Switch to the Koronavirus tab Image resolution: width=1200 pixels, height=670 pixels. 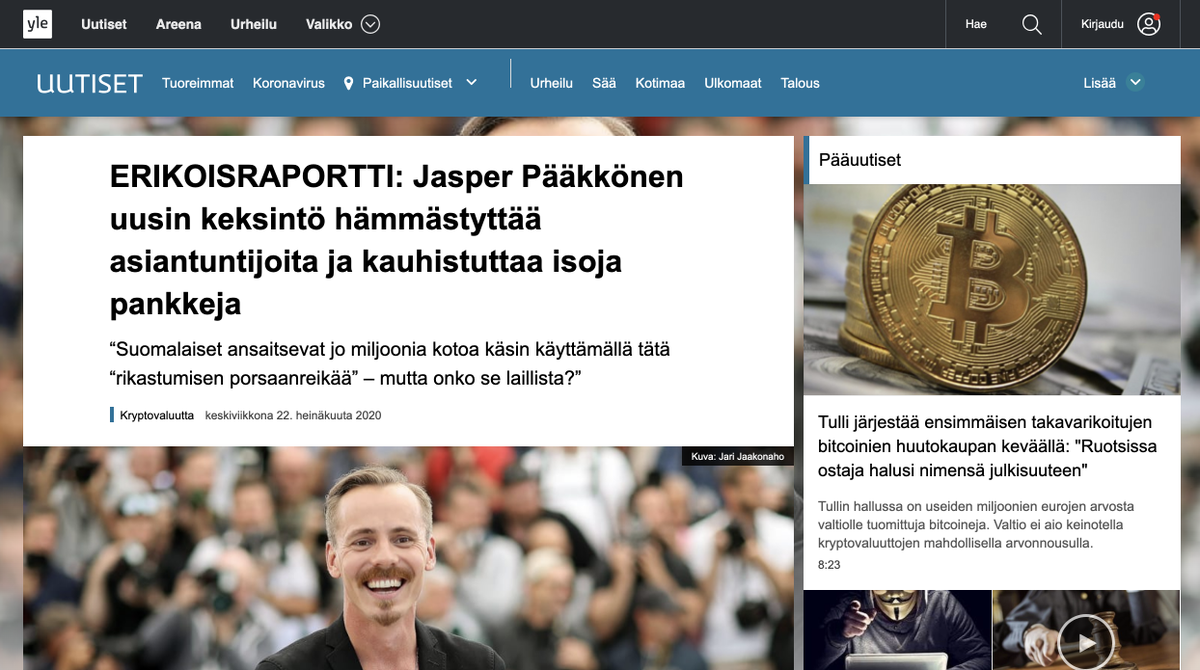tap(288, 83)
